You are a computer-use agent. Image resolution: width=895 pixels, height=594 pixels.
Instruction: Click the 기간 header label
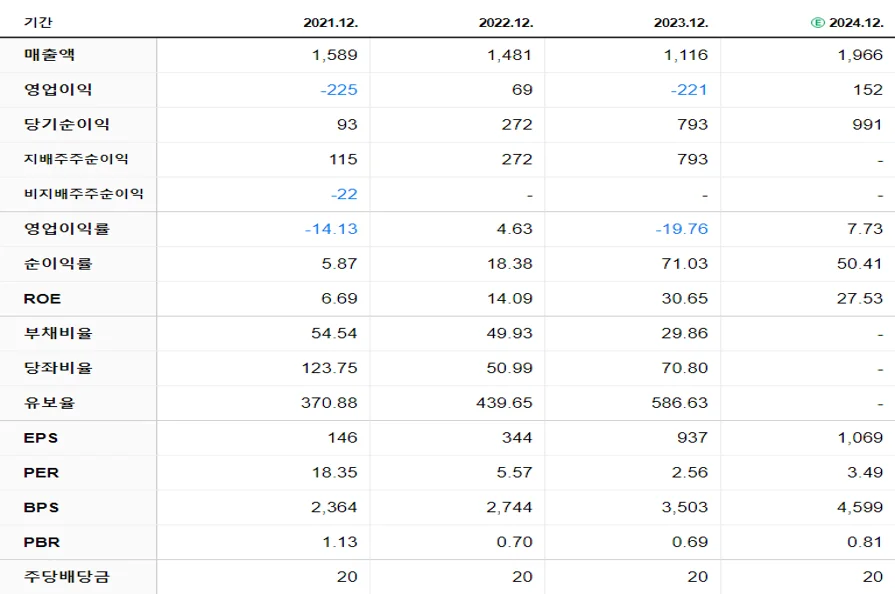(38, 22)
